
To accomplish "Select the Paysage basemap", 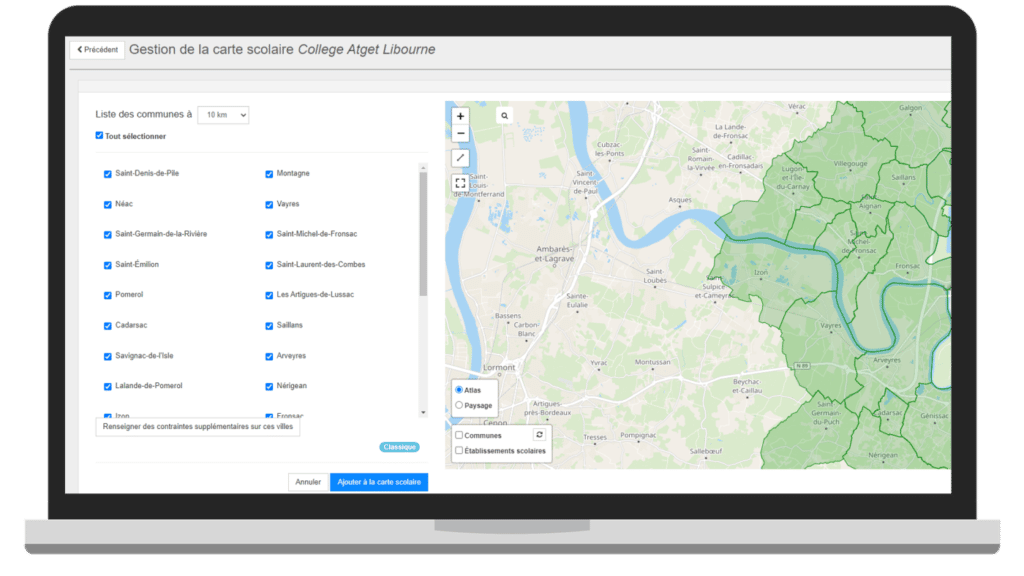I will pyautogui.click(x=459, y=406).
